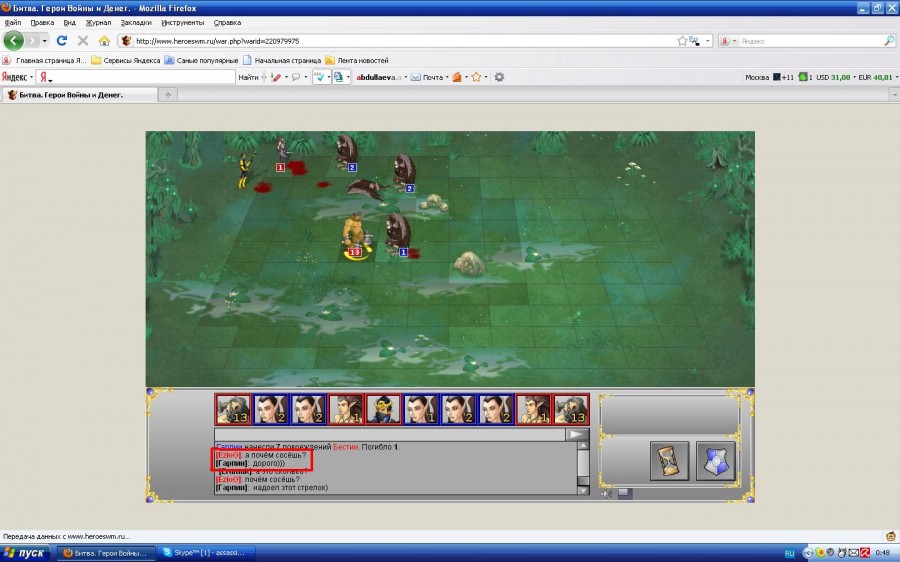
Task: Click the orc warrior stack of 13
Action: click(355, 234)
